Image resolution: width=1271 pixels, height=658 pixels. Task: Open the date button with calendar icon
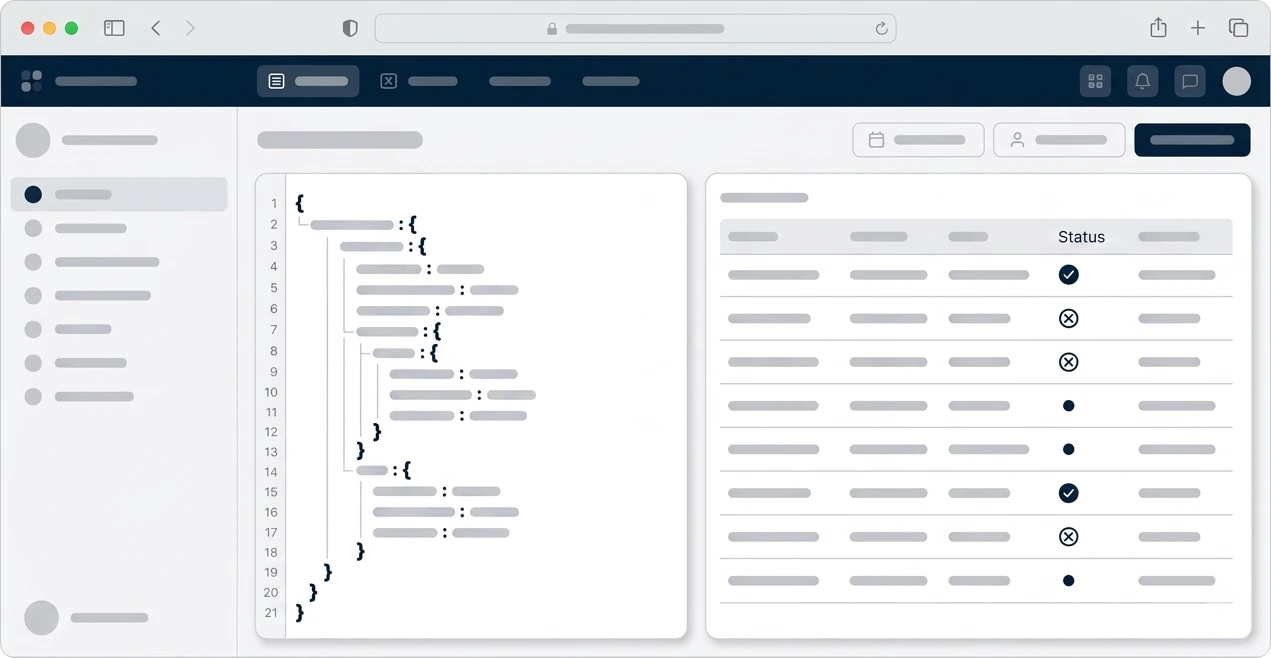point(918,140)
